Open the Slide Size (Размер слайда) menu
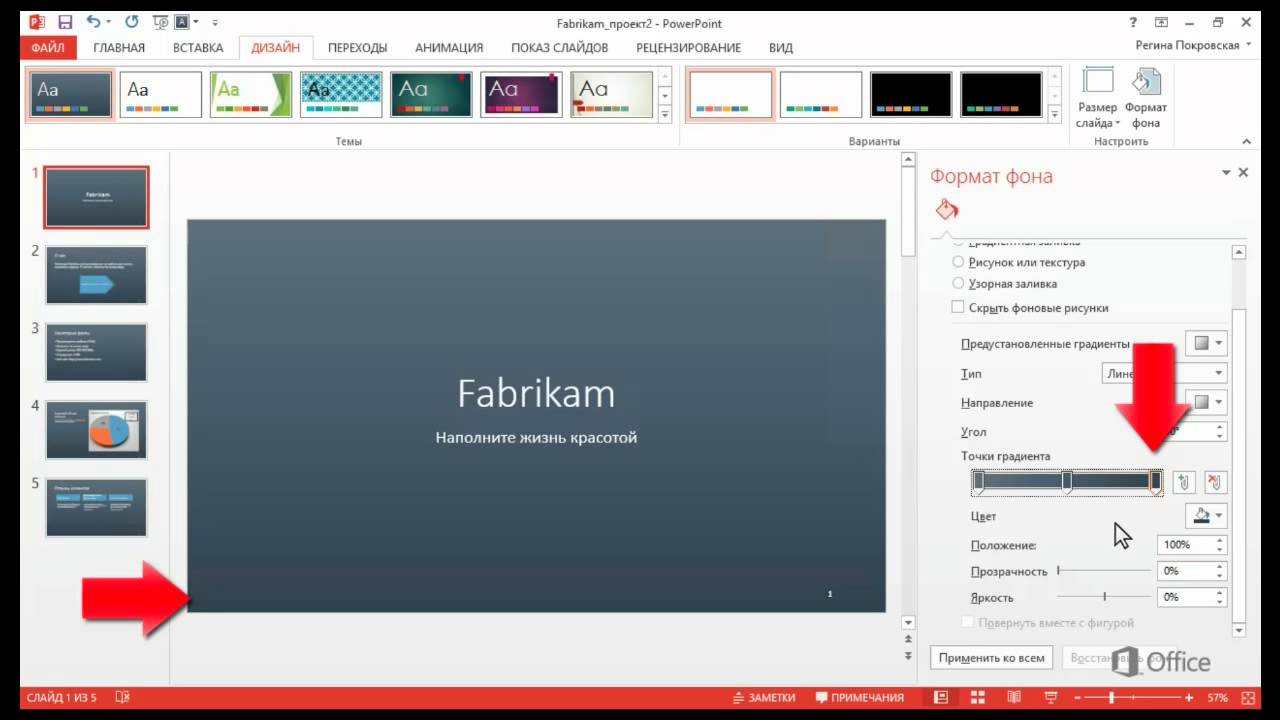The height and width of the screenshot is (720, 1280). [x=1097, y=98]
